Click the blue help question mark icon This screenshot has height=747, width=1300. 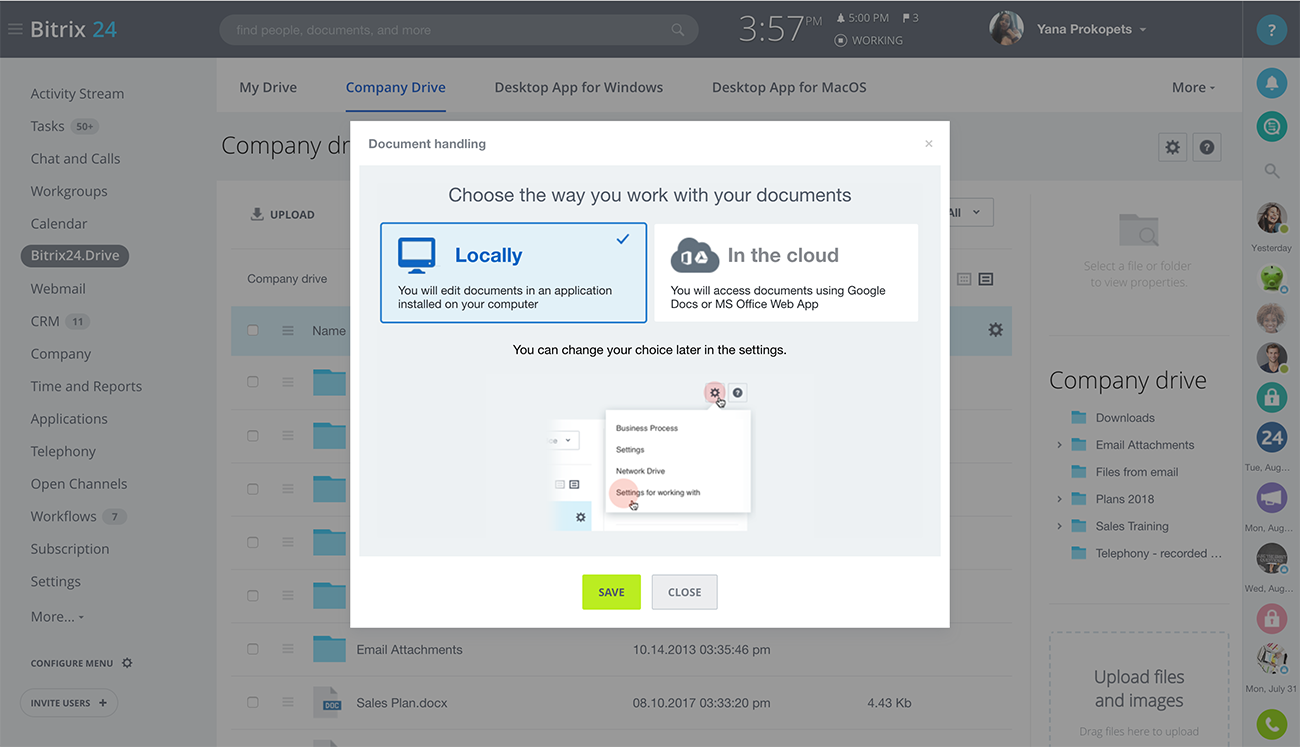point(1271,30)
